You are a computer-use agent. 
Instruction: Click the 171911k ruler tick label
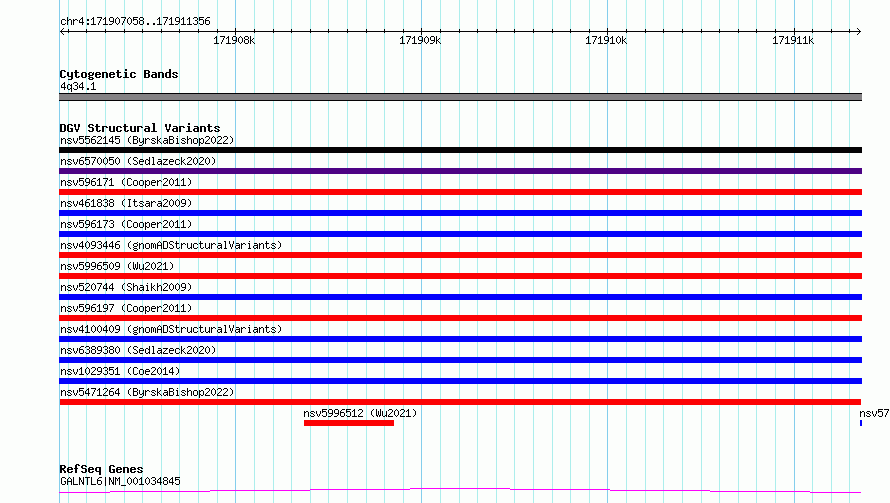point(793,40)
